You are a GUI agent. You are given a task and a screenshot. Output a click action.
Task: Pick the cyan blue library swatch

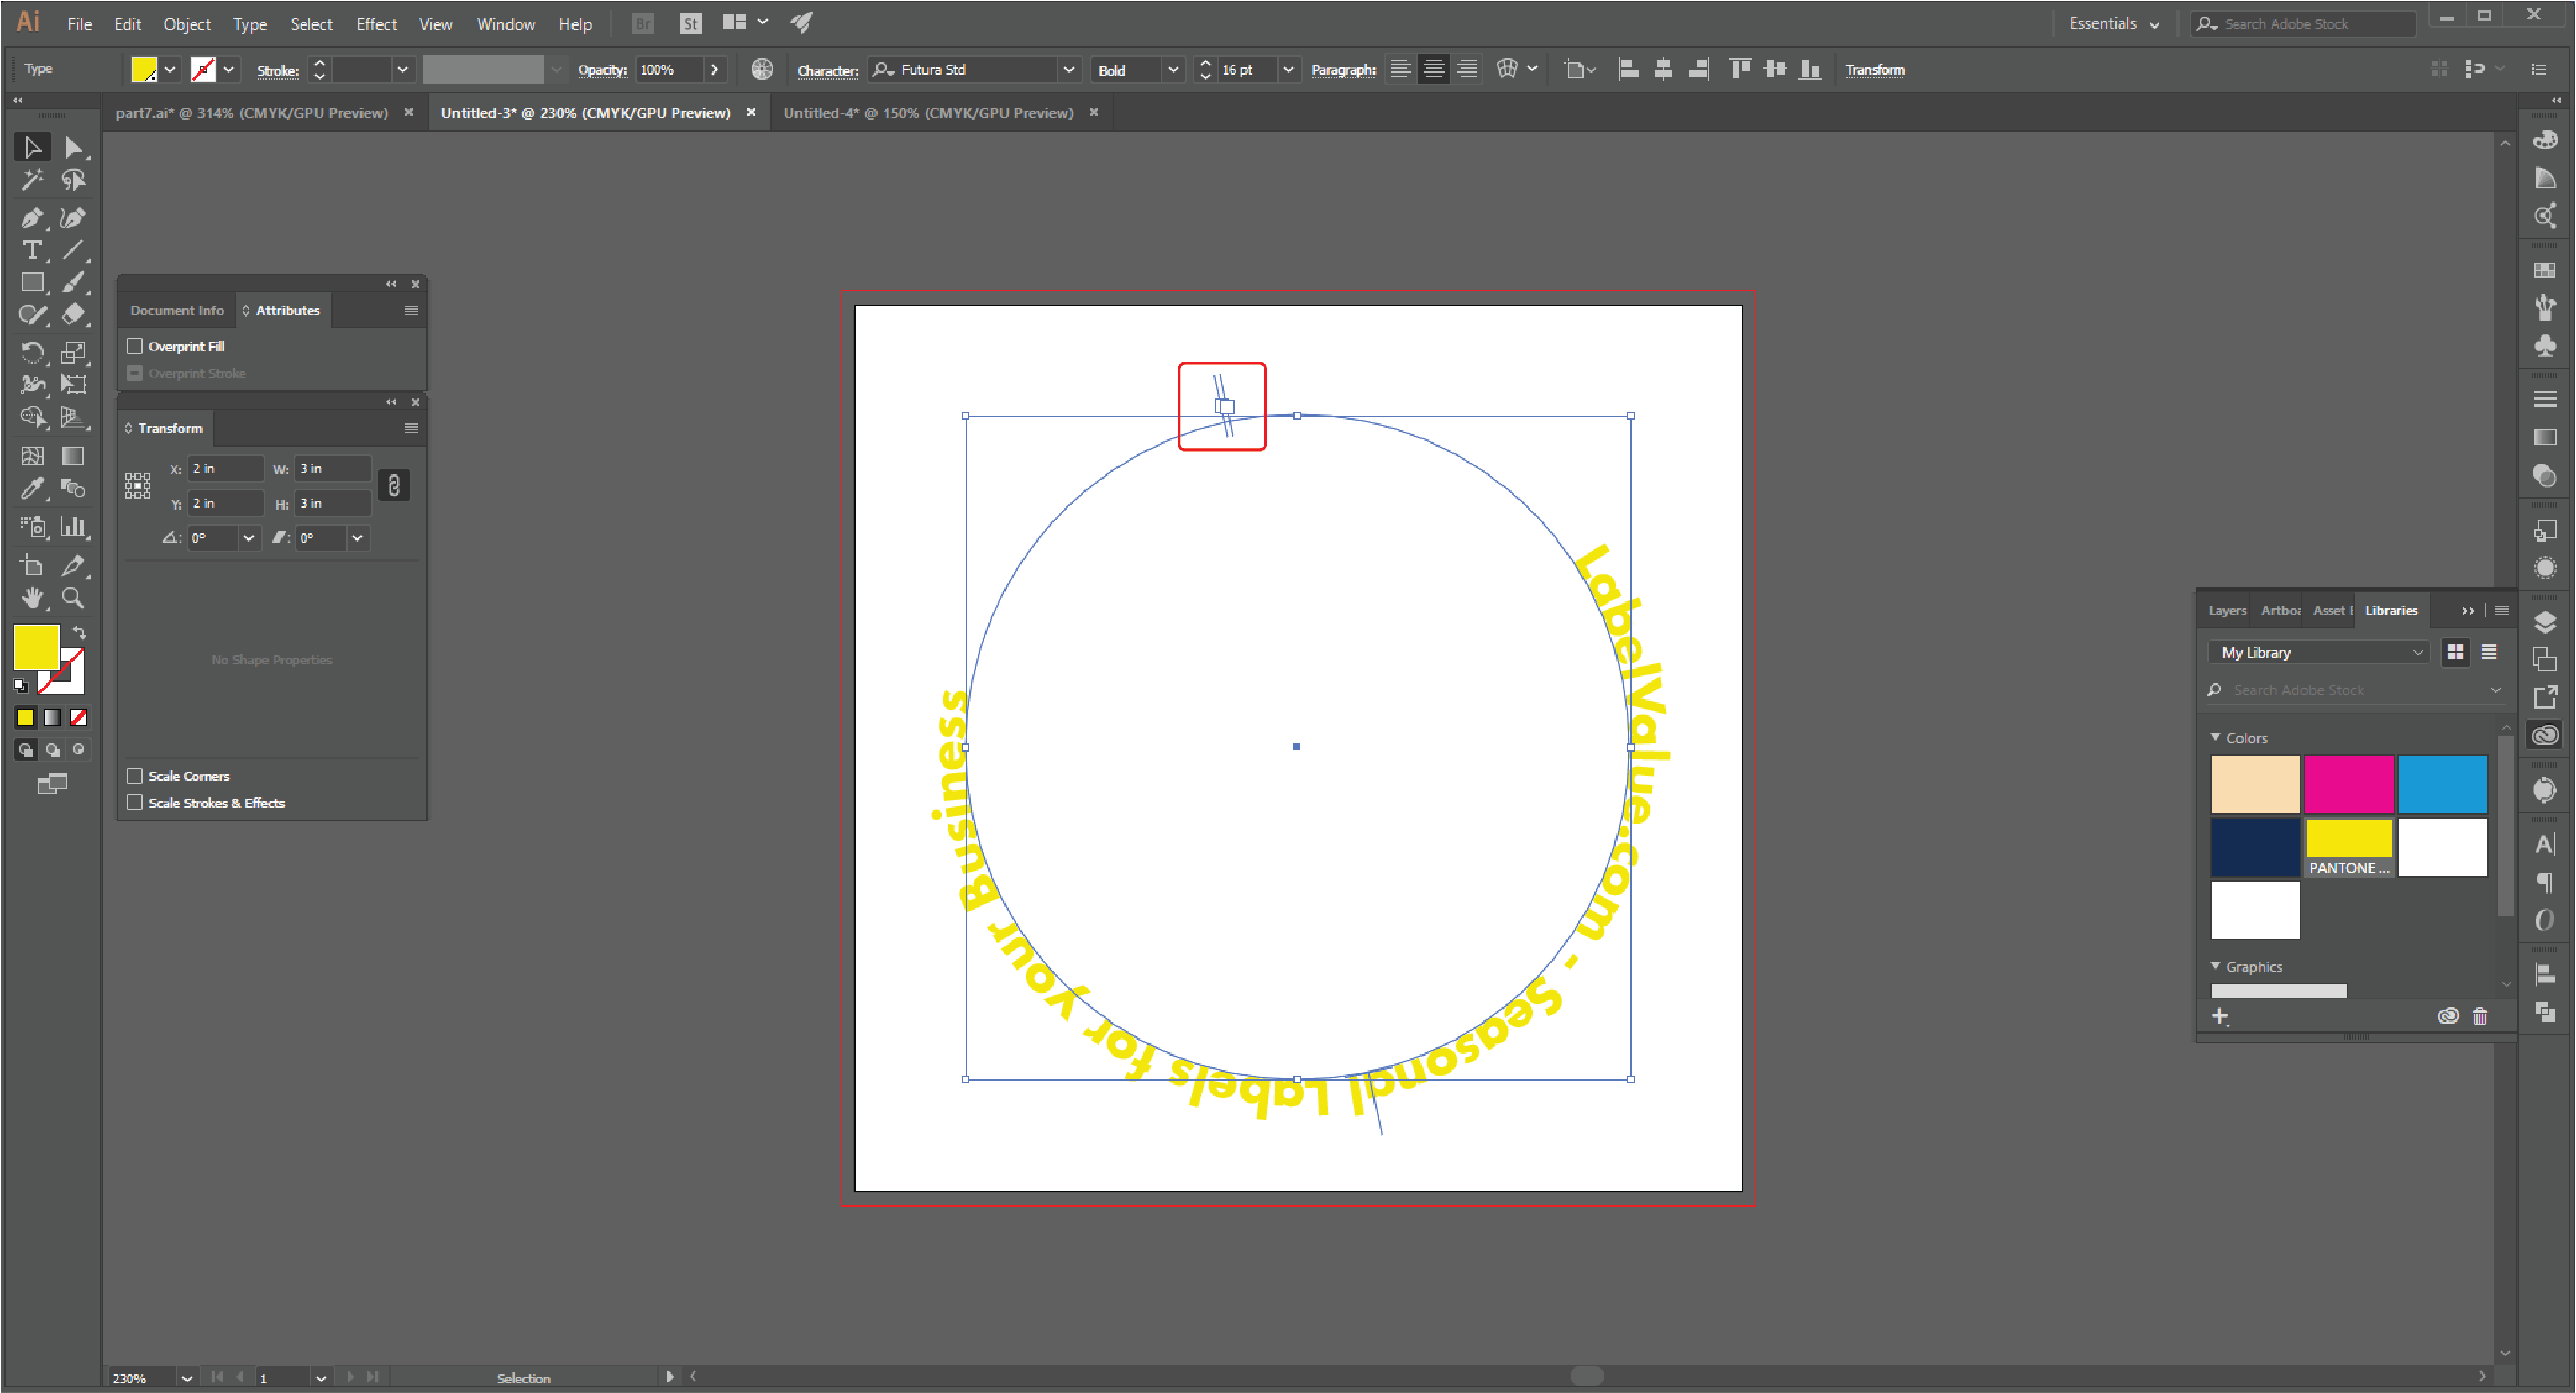click(2442, 784)
